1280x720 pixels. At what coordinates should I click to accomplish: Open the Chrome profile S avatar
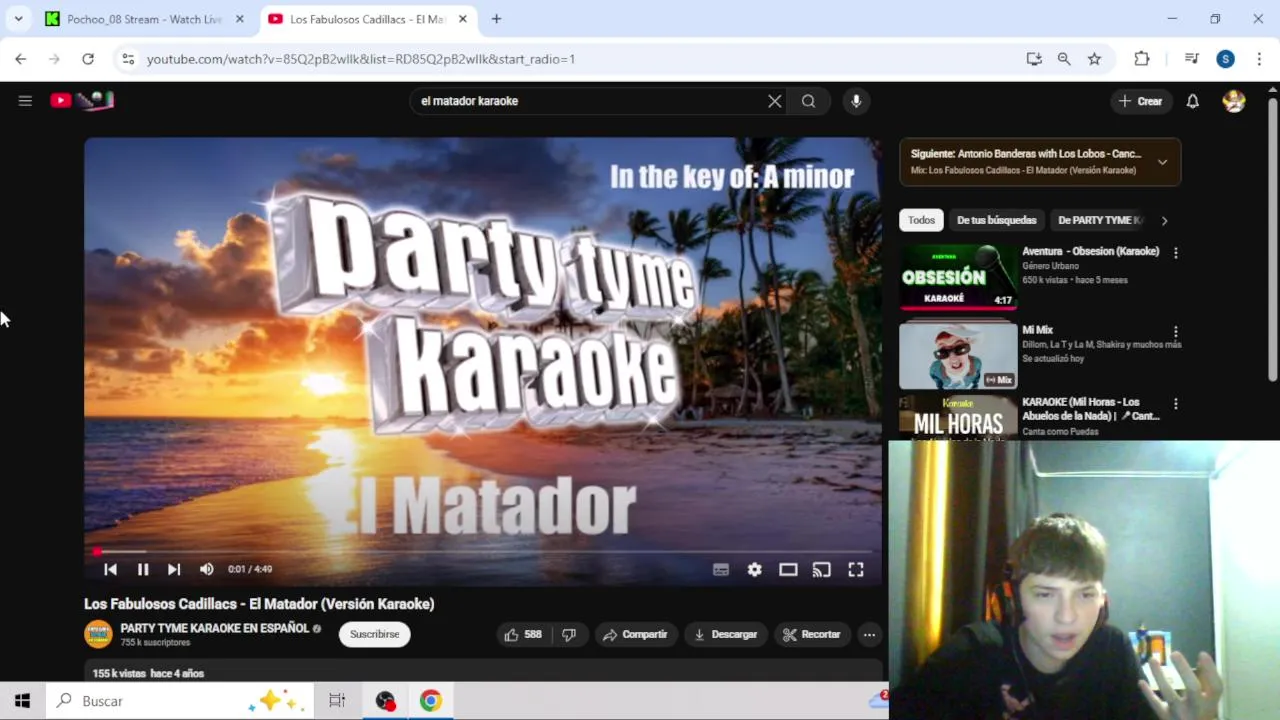pos(1226,59)
